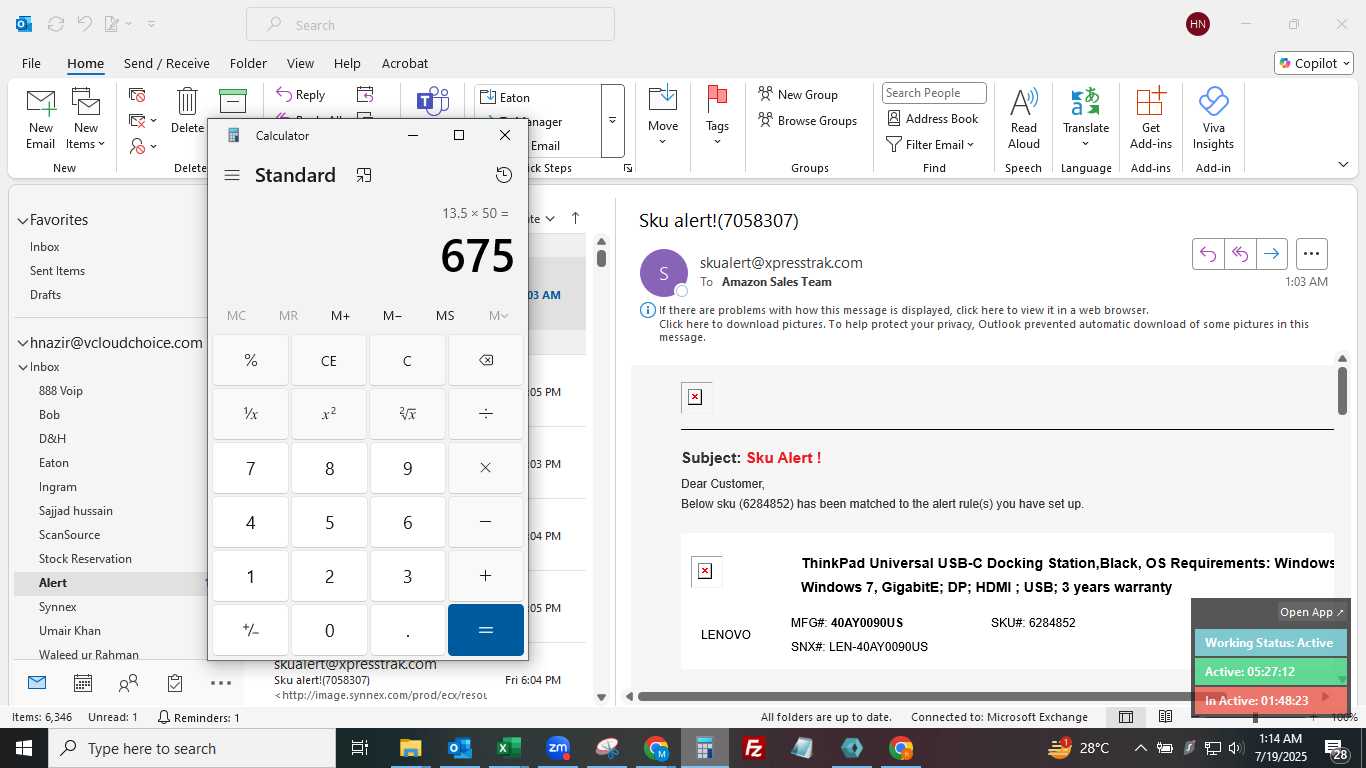This screenshot has height=768, width=1366.
Task: Open the Calculator navigation hamburger menu
Action: [x=232, y=175]
